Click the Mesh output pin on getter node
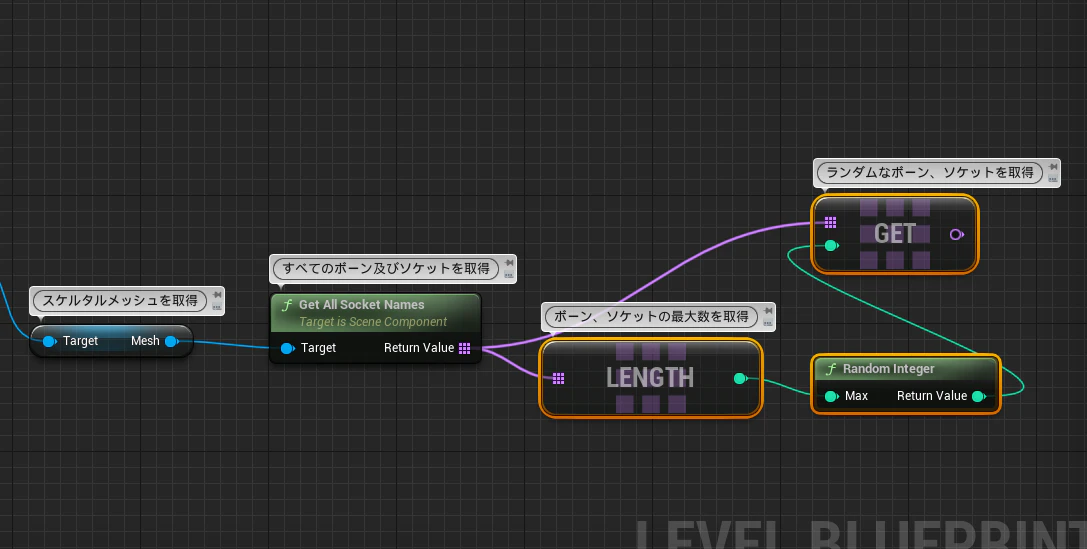1087x549 pixels. (x=171, y=341)
